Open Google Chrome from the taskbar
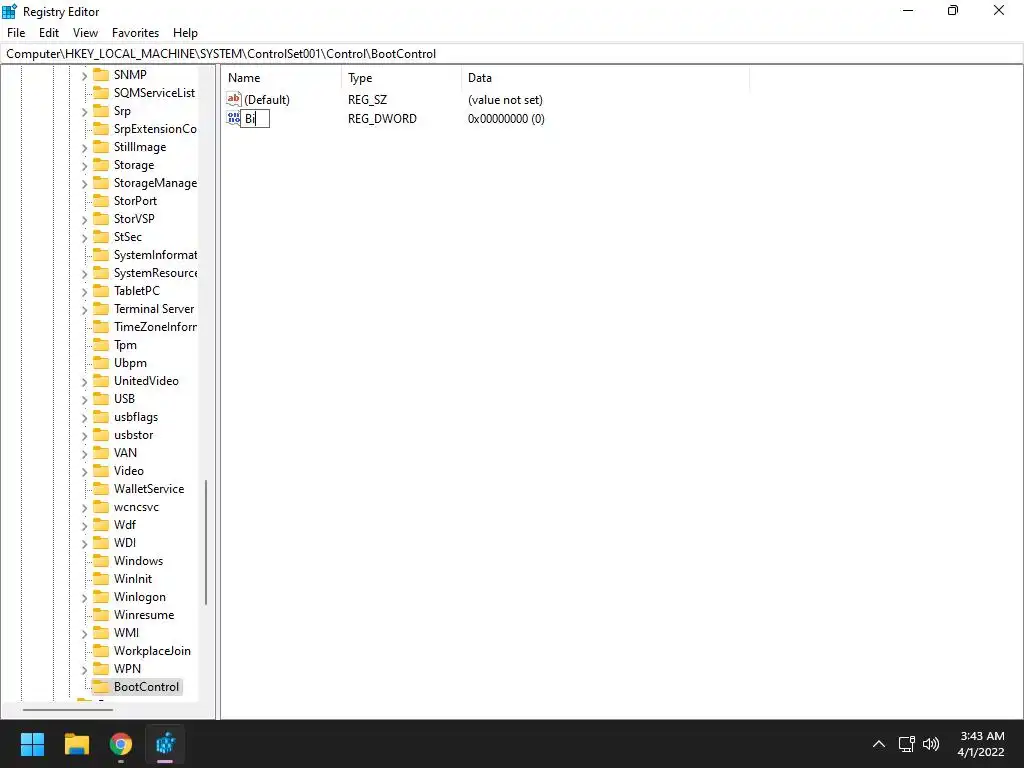The height and width of the screenshot is (768, 1024). click(121, 744)
